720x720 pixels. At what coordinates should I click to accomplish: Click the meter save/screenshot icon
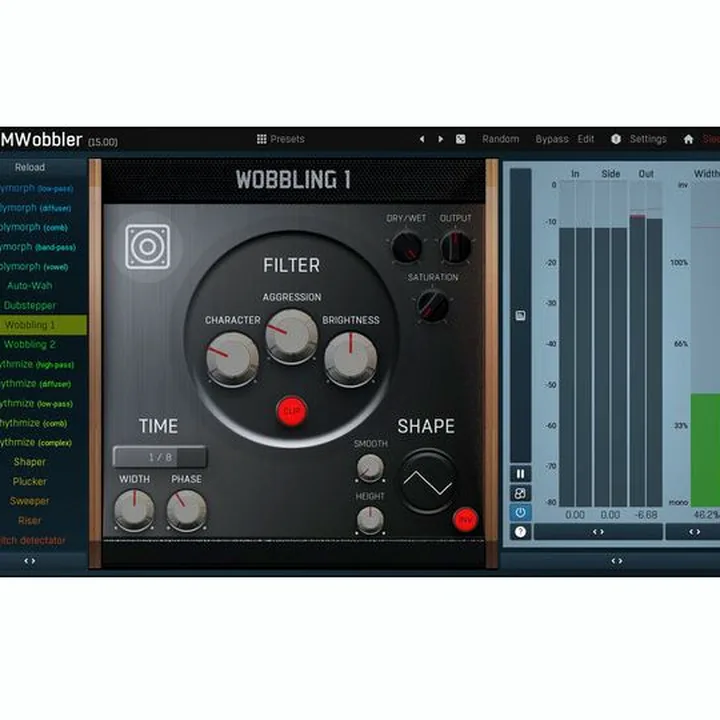point(520,315)
